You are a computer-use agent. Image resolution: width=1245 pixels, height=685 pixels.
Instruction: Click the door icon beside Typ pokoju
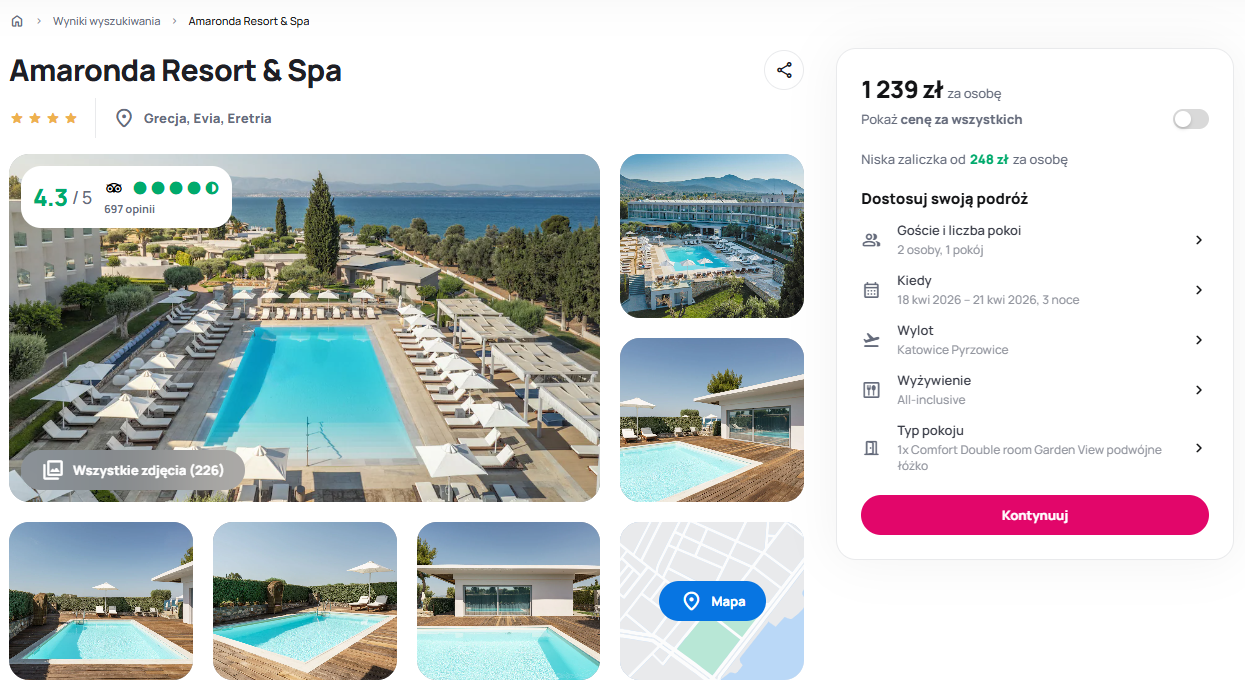pyautogui.click(x=871, y=448)
